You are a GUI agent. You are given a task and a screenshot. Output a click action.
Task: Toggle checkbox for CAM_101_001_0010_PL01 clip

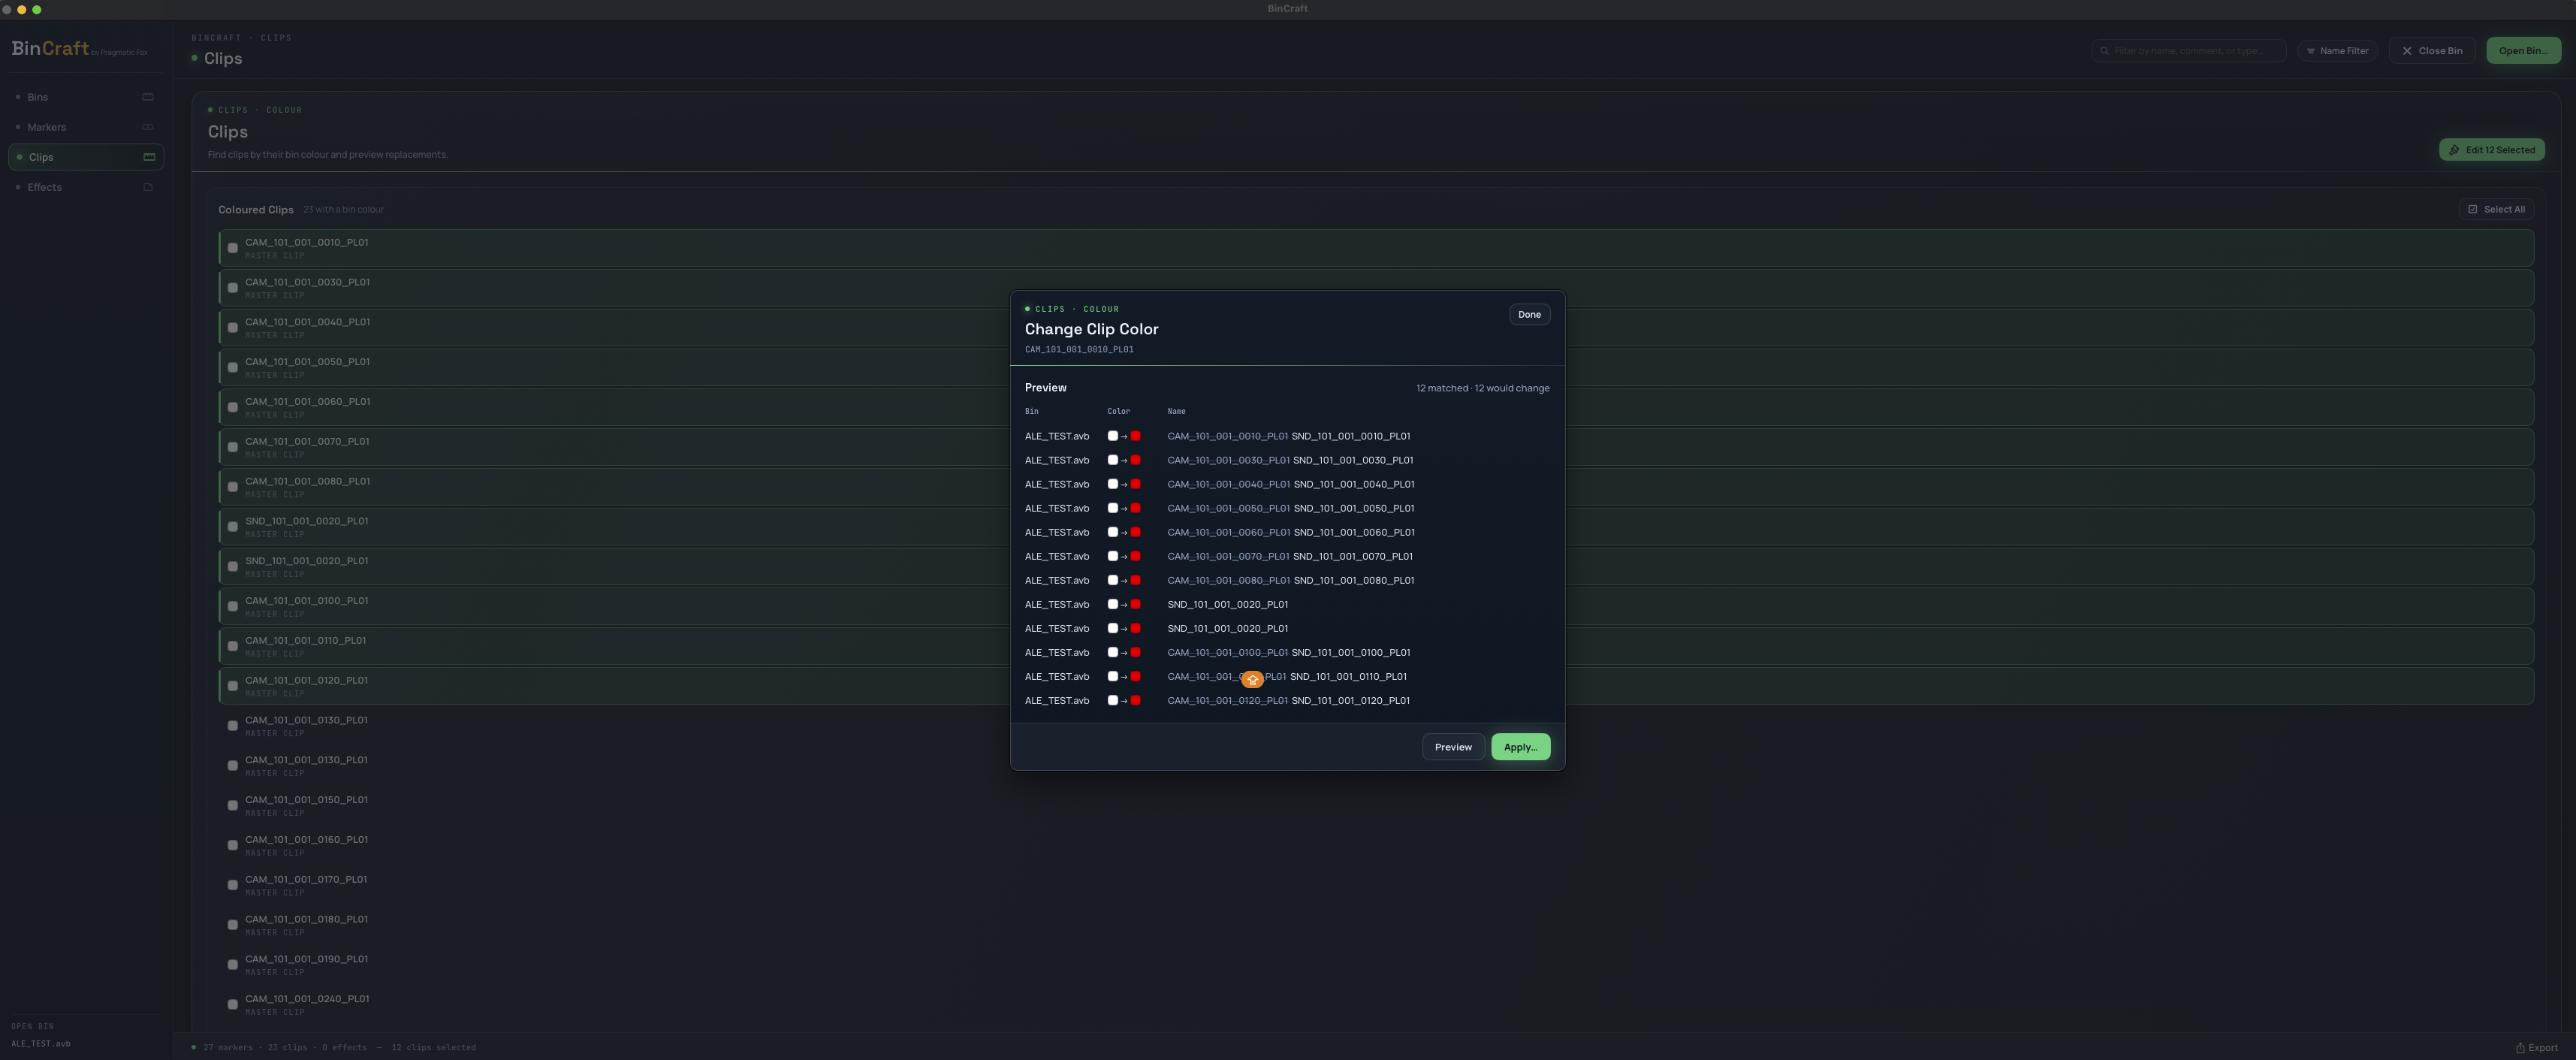click(233, 248)
